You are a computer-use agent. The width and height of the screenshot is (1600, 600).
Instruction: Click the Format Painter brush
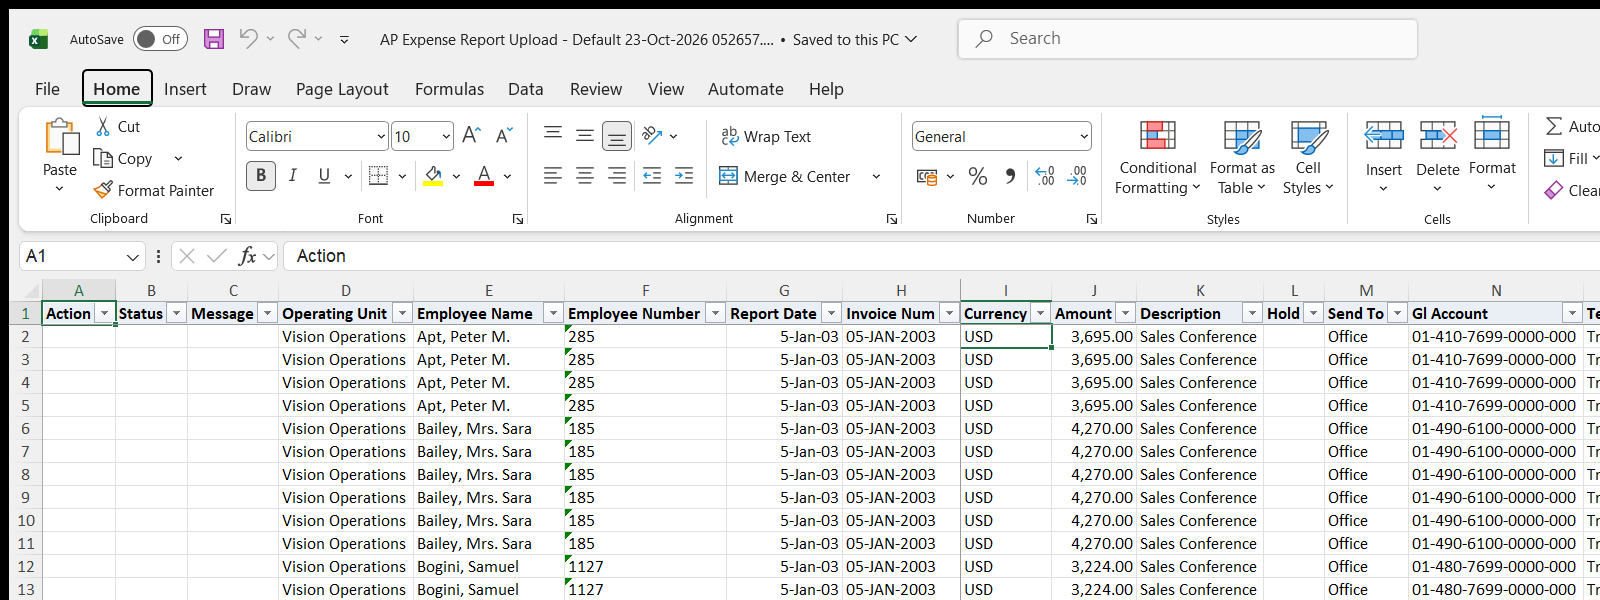point(103,190)
